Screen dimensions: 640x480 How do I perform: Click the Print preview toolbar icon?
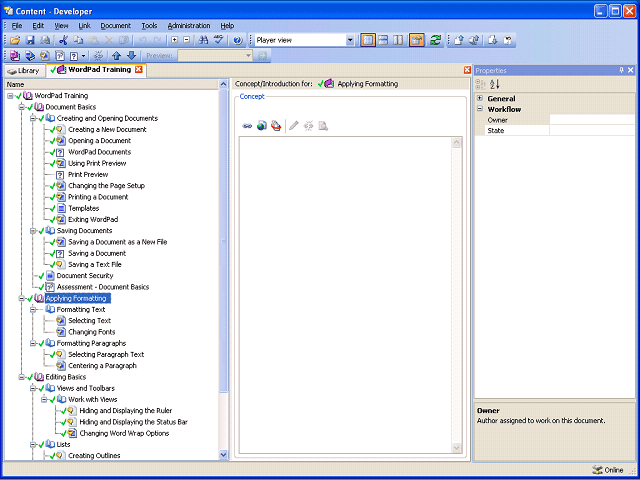(45, 40)
